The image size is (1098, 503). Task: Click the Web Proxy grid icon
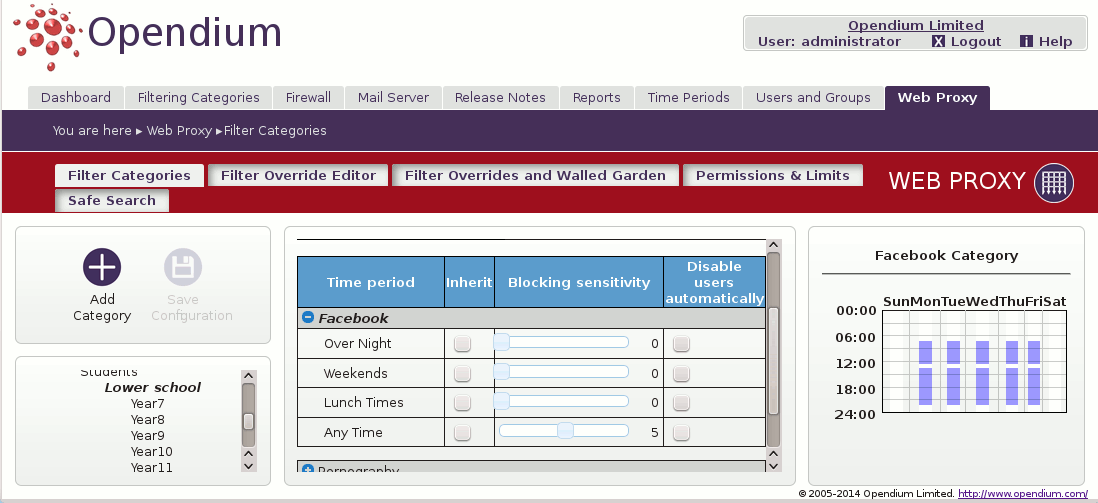click(1053, 183)
